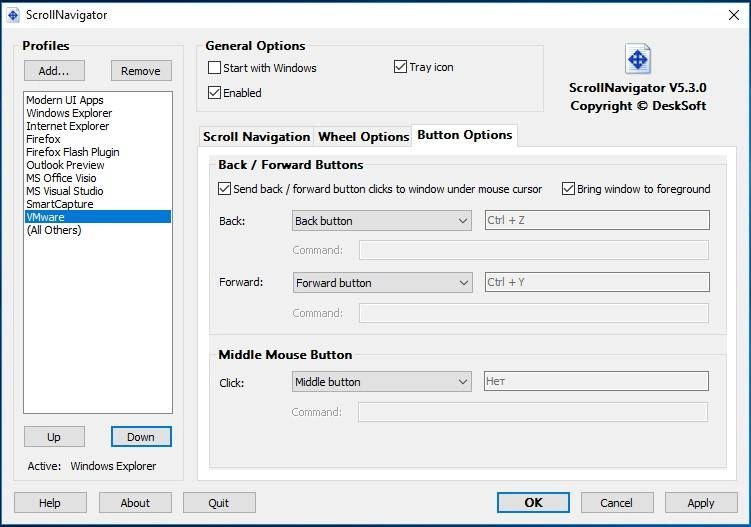Apply the current settings
This screenshot has width=751, height=527.
pyautogui.click(x=701, y=503)
